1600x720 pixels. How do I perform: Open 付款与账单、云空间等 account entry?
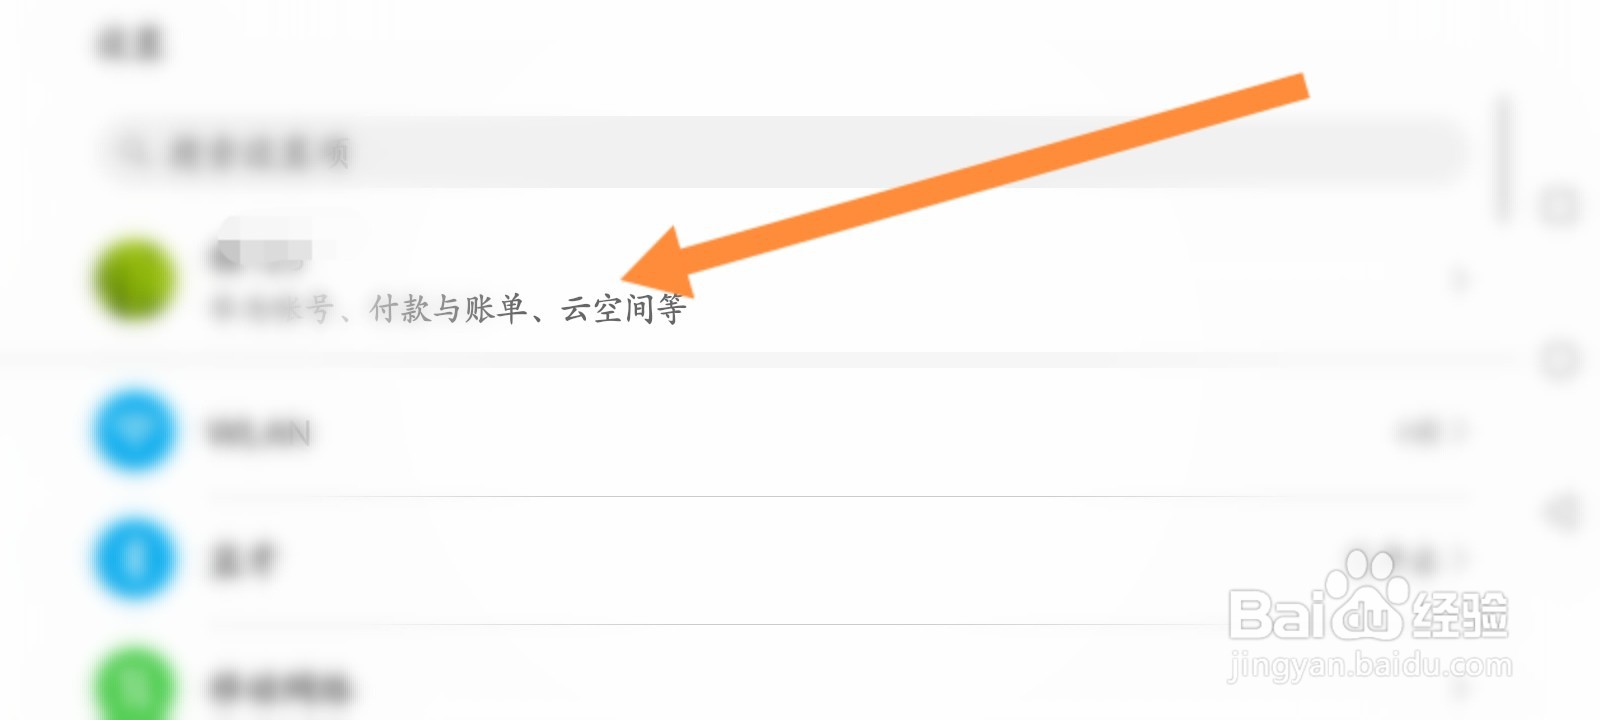click(448, 309)
